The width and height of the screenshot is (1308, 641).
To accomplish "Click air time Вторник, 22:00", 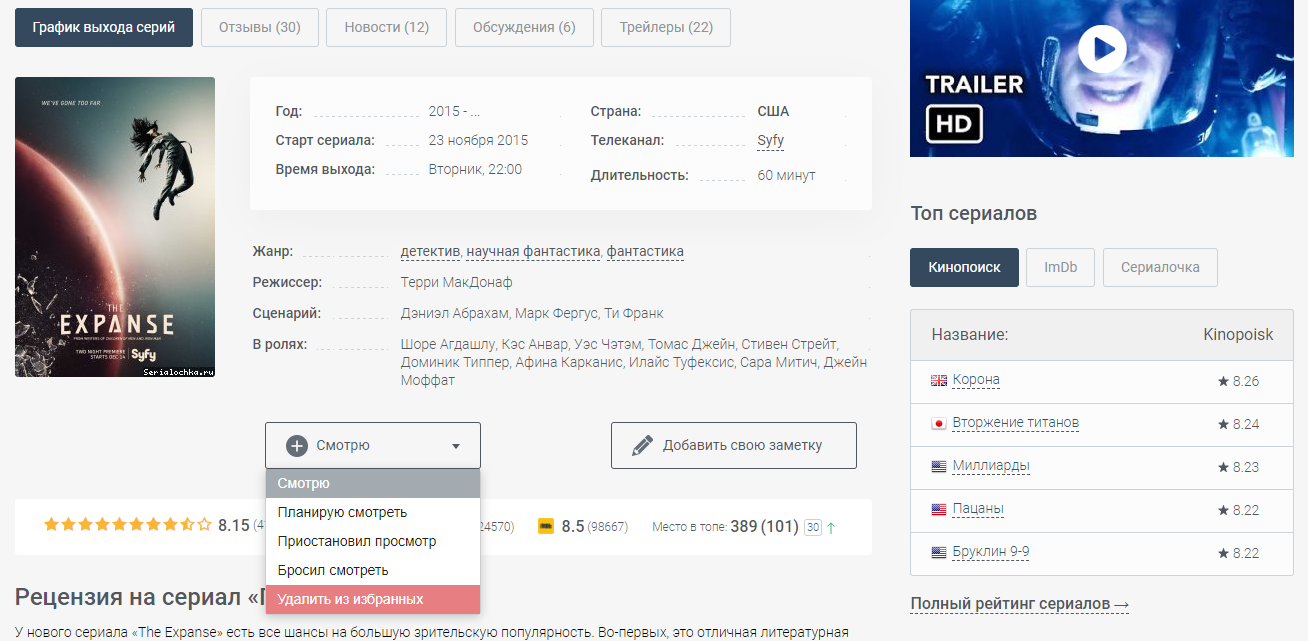I will click(475, 169).
